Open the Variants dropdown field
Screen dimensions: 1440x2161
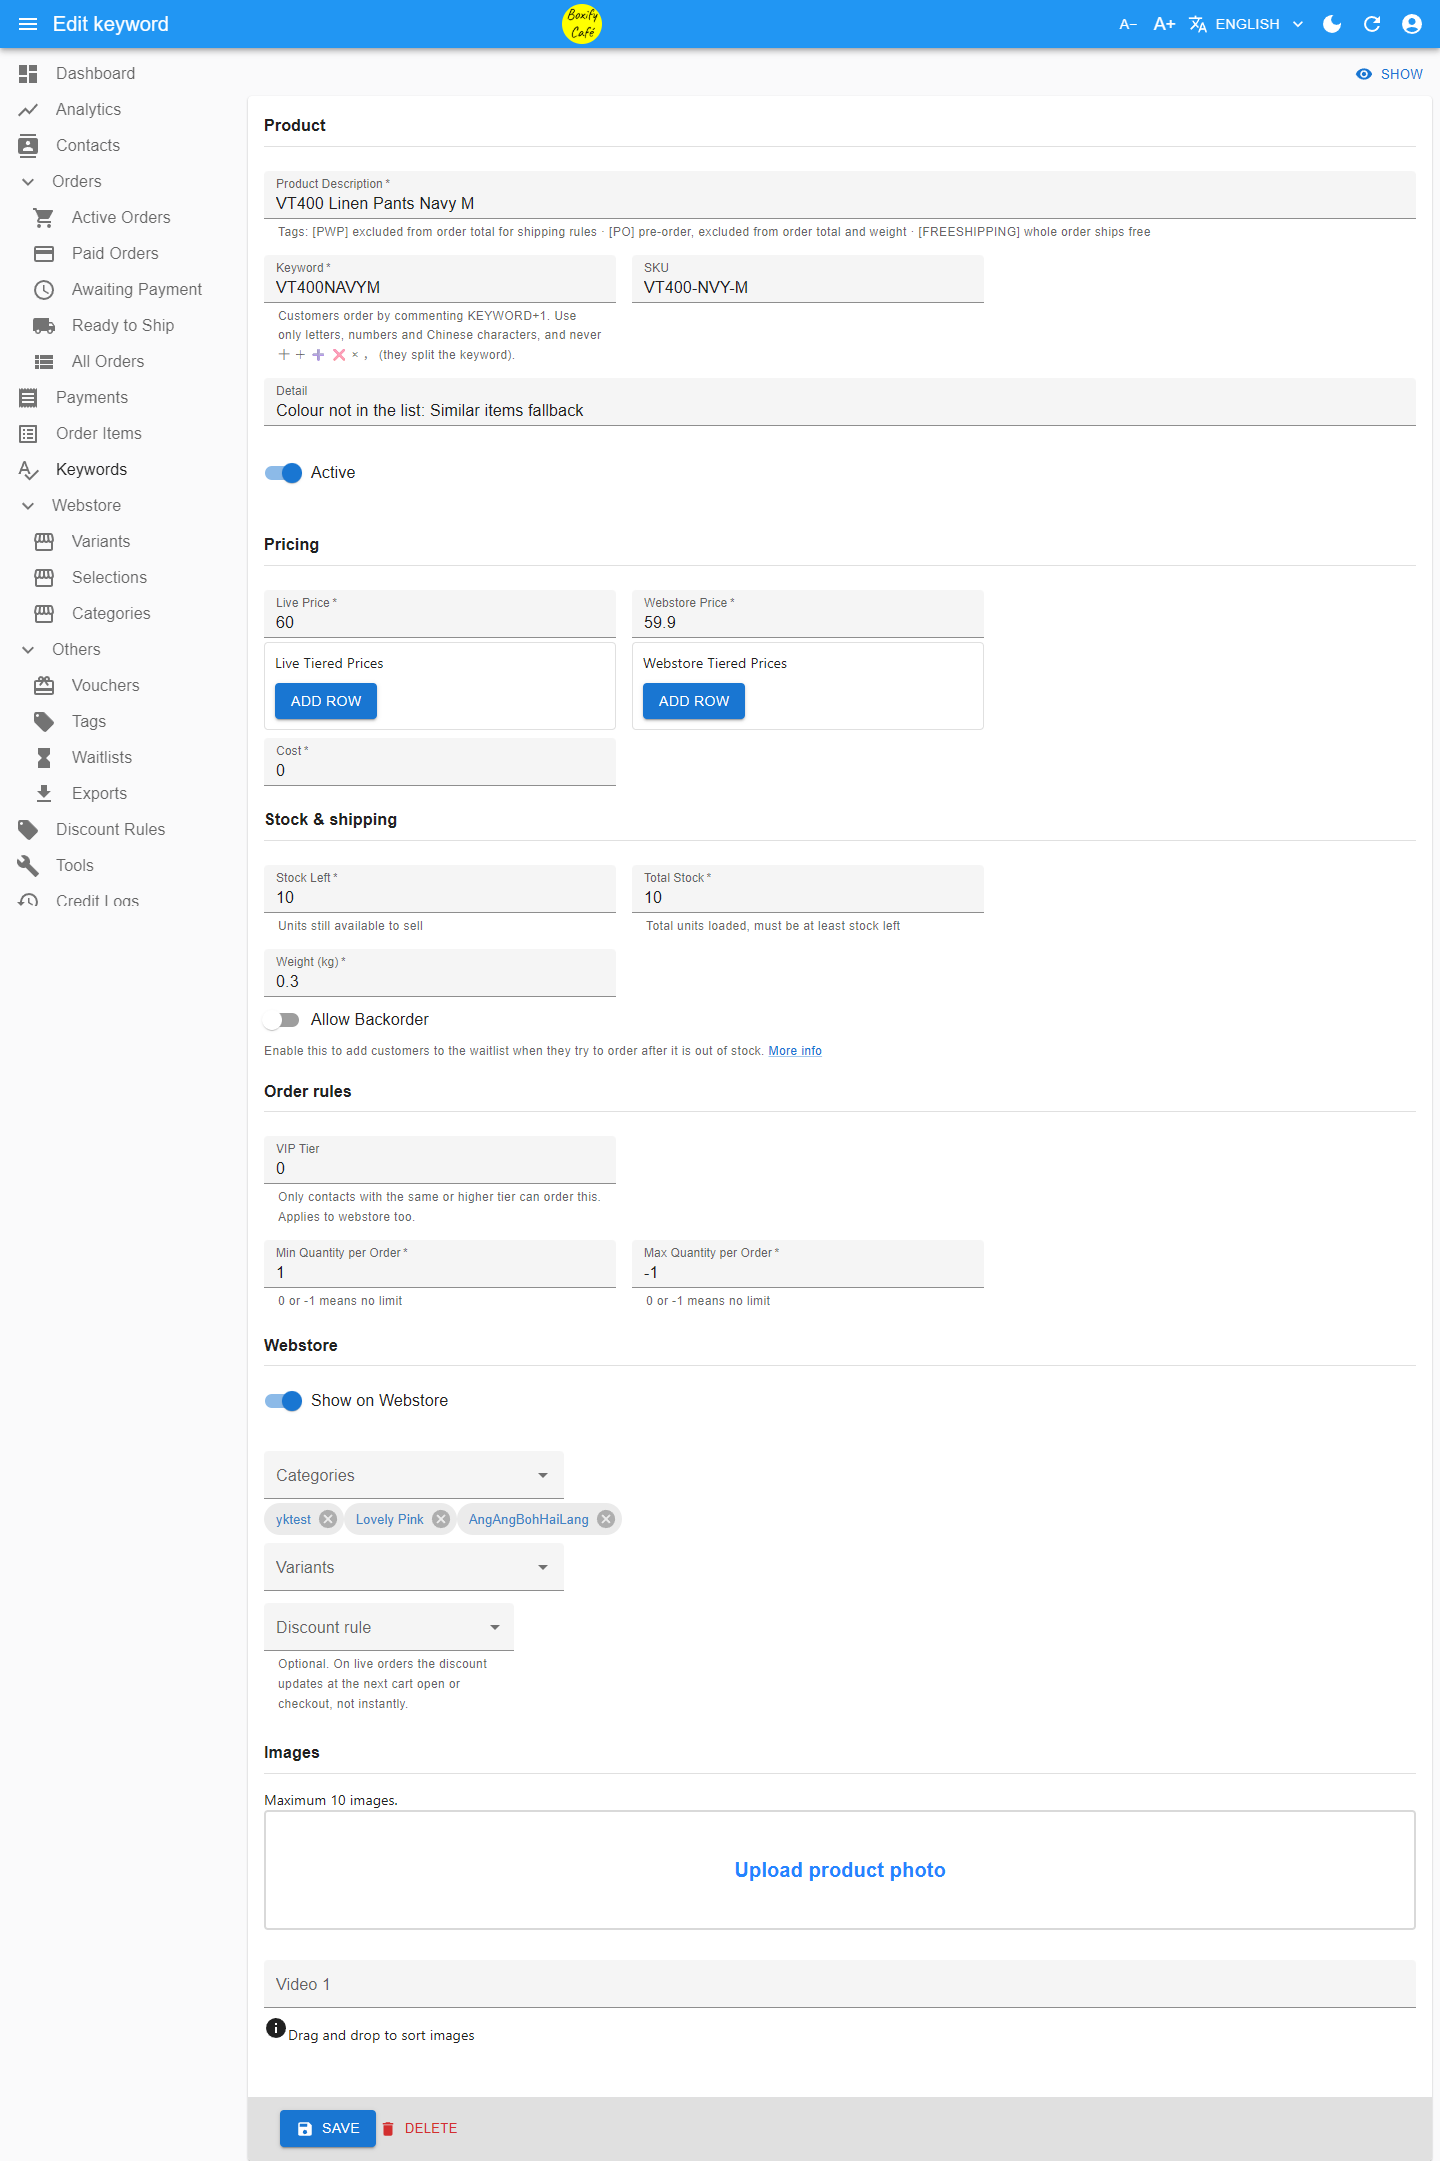pyautogui.click(x=414, y=1567)
